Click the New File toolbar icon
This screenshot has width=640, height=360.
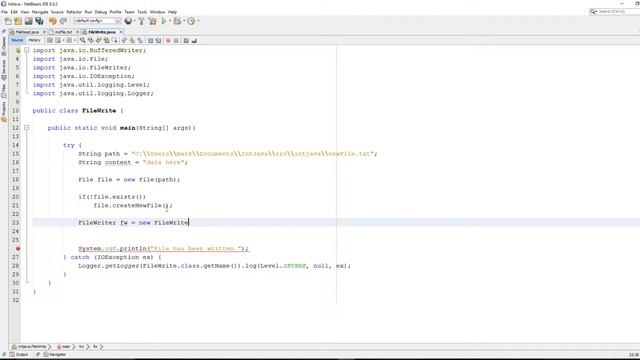(8, 21)
